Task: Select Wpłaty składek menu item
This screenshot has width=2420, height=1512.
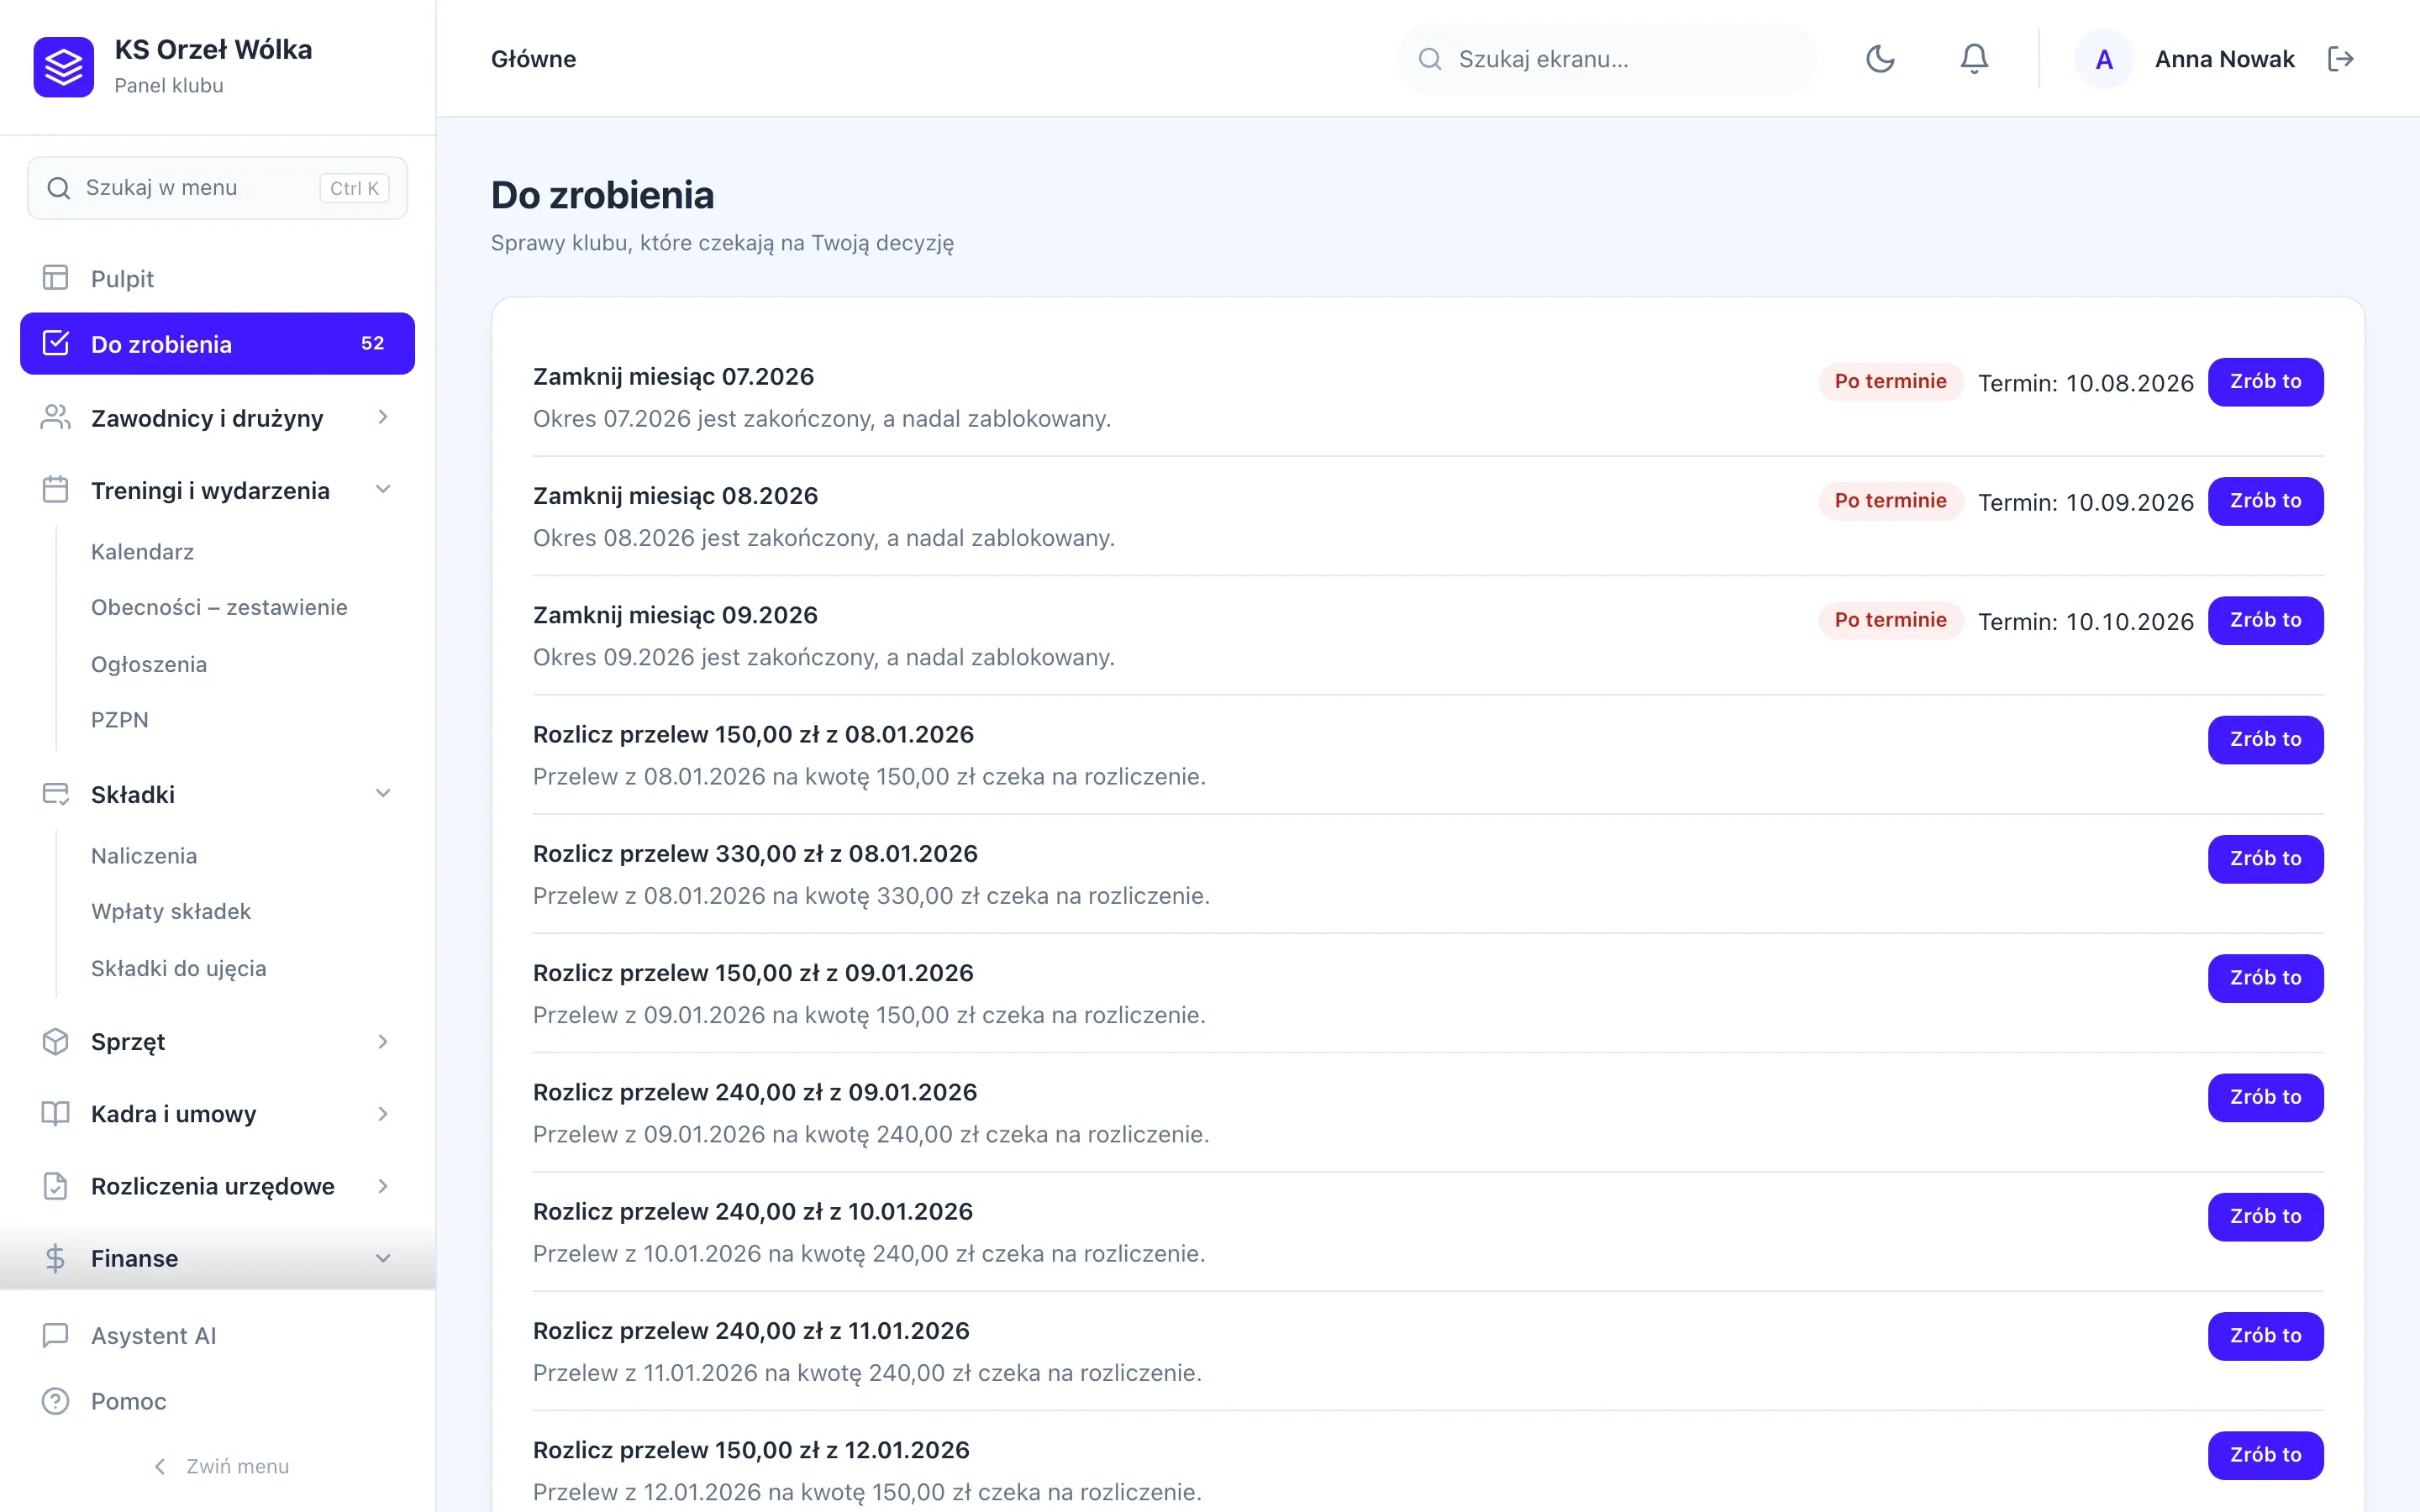Action: click(x=171, y=911)
